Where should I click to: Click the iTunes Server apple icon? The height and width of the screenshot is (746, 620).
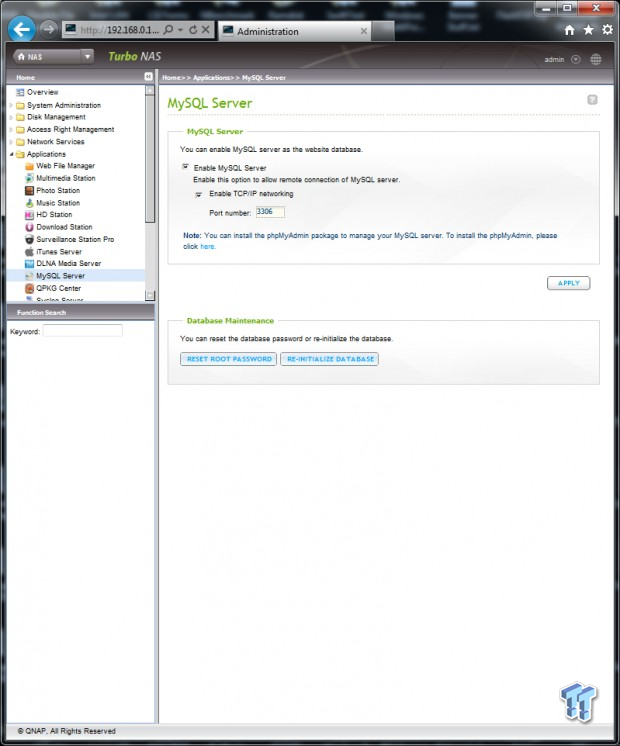pyautogui.click(x=30, y=252)
